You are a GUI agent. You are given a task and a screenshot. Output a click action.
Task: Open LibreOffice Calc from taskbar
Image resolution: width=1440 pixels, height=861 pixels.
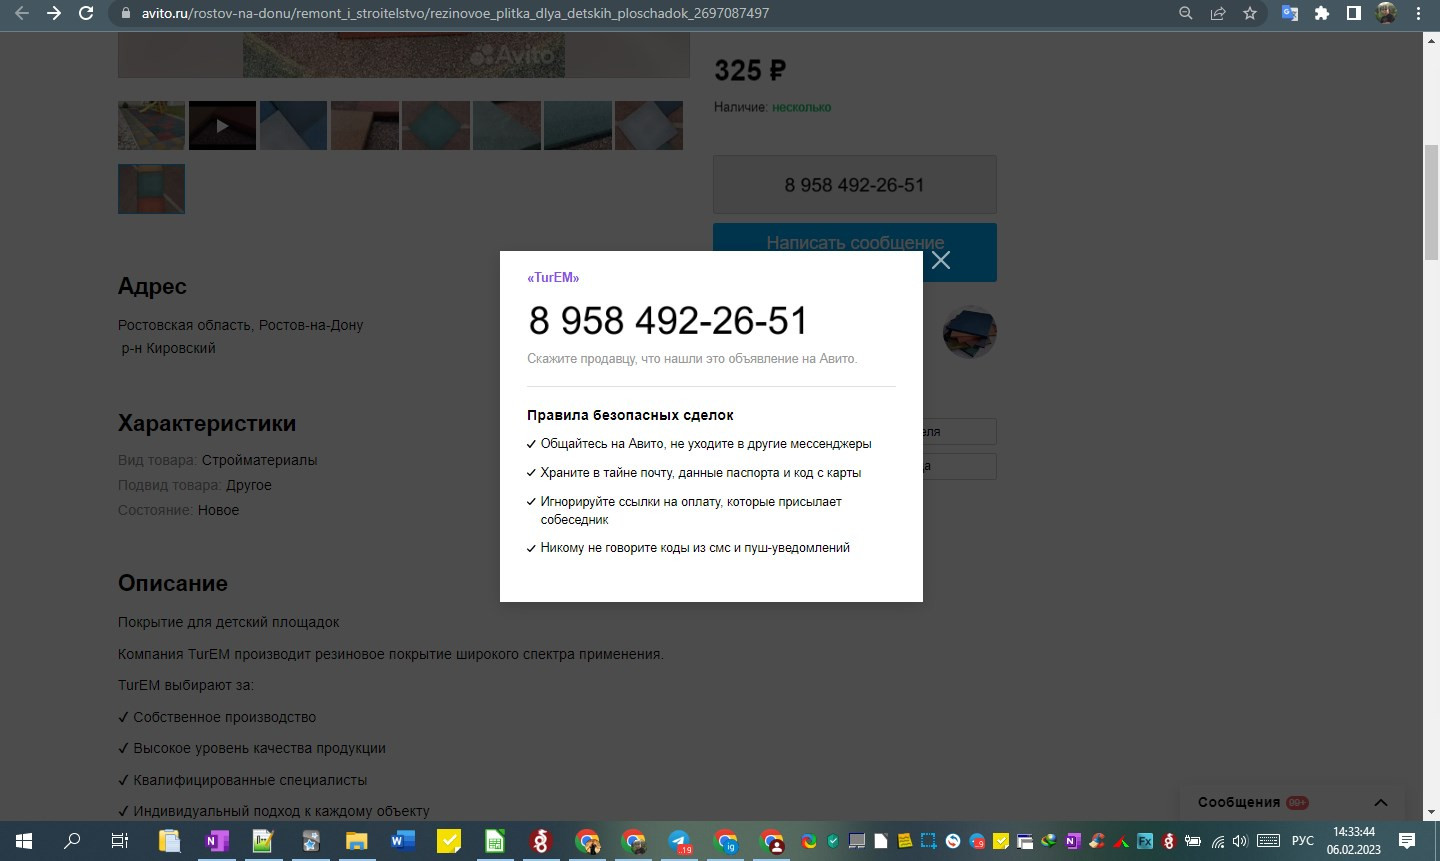[495, 841]
